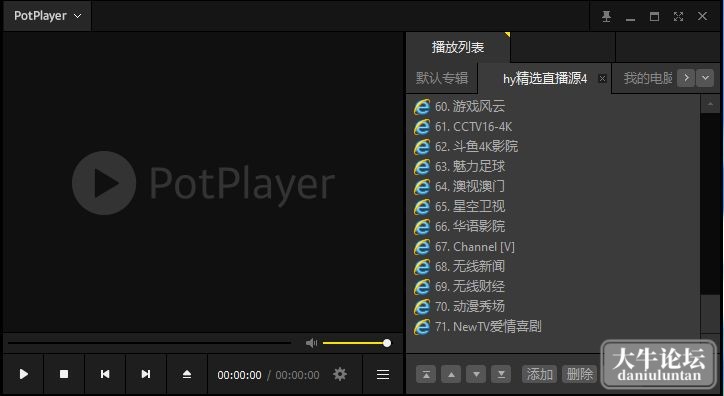The image size is (724, 396).
Task: Click the PotPlayer logo in video area
Action: 203,183
